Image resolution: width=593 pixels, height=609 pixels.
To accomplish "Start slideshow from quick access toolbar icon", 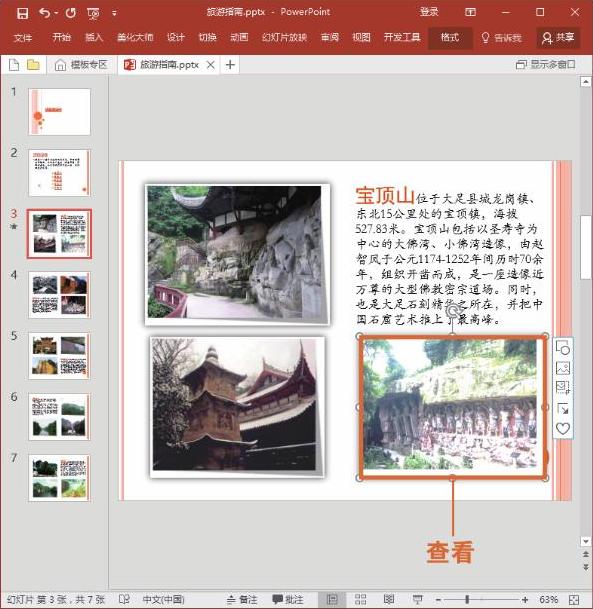I will (x=93, y=14).
